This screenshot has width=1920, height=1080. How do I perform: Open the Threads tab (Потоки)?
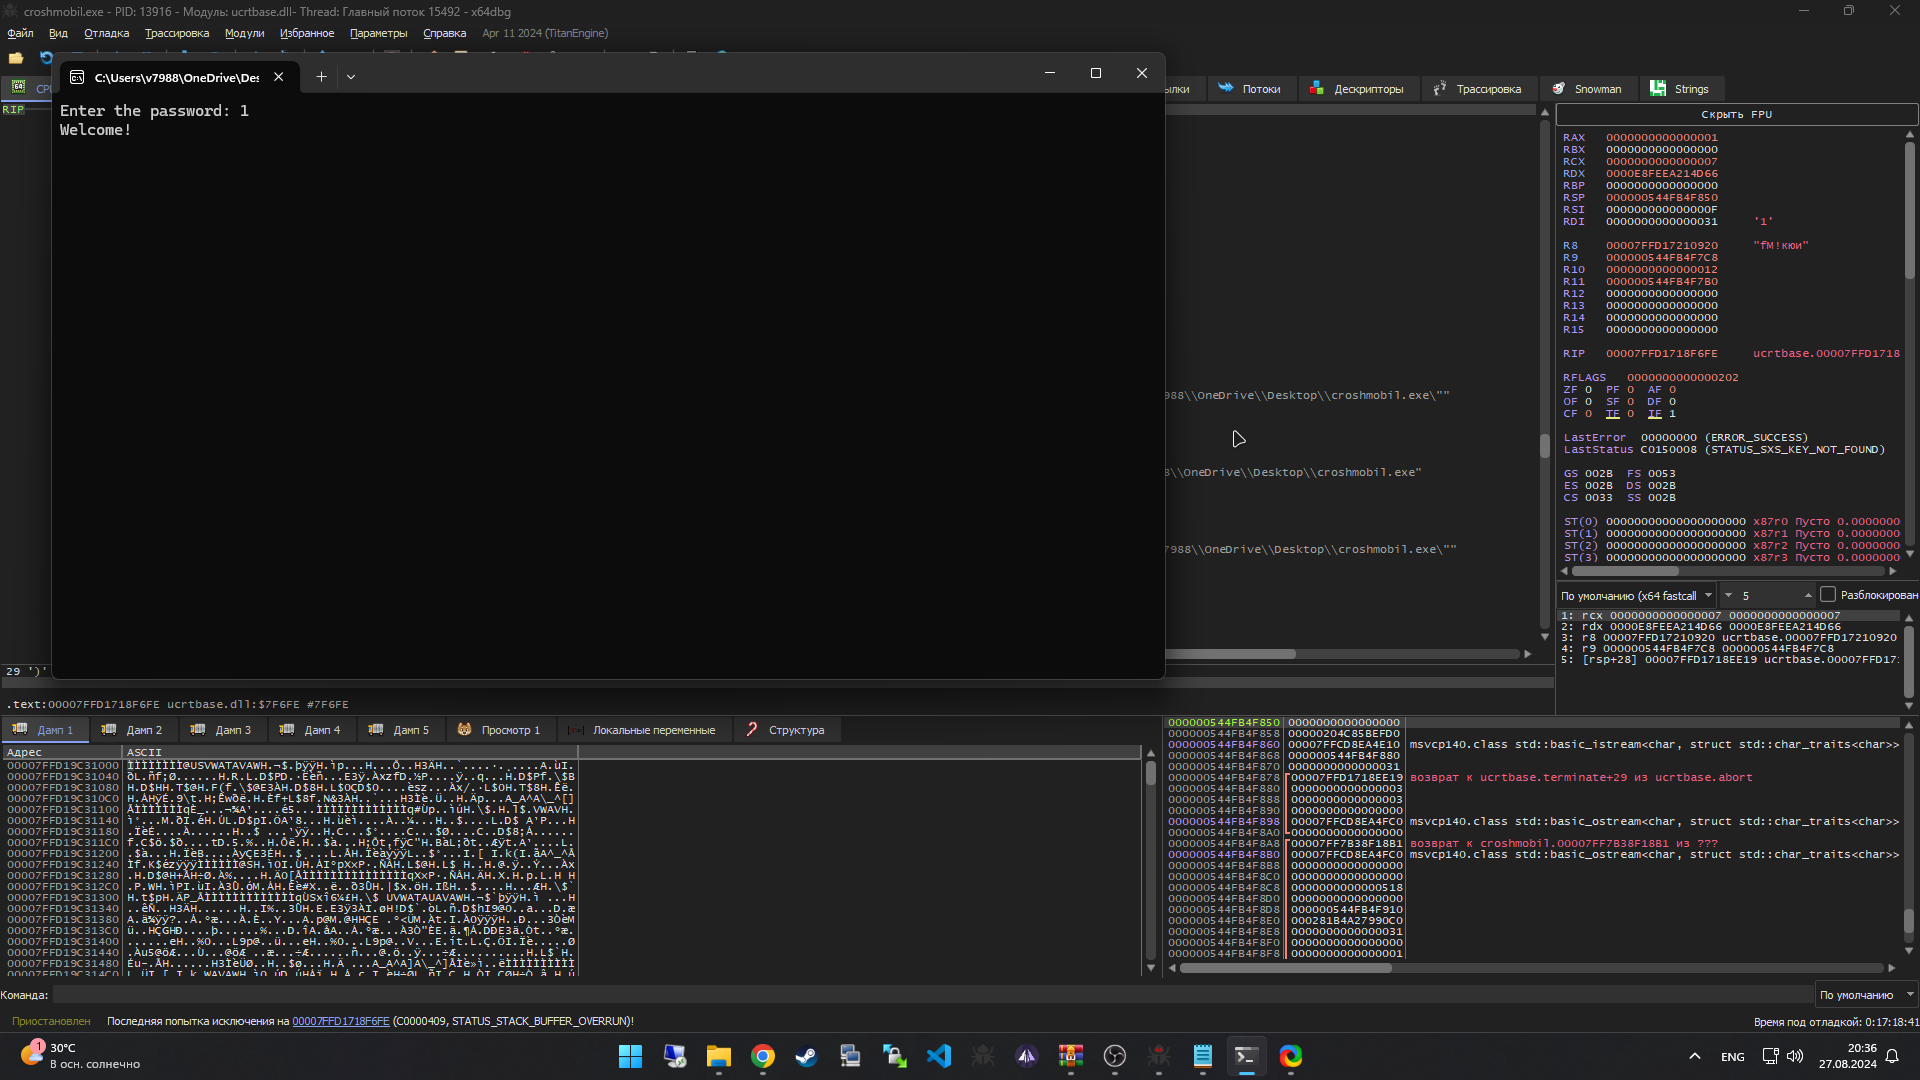1249,89
